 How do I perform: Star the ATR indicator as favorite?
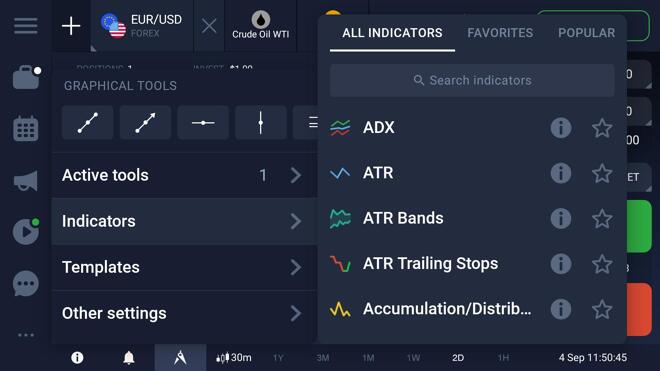coord(602,173)
